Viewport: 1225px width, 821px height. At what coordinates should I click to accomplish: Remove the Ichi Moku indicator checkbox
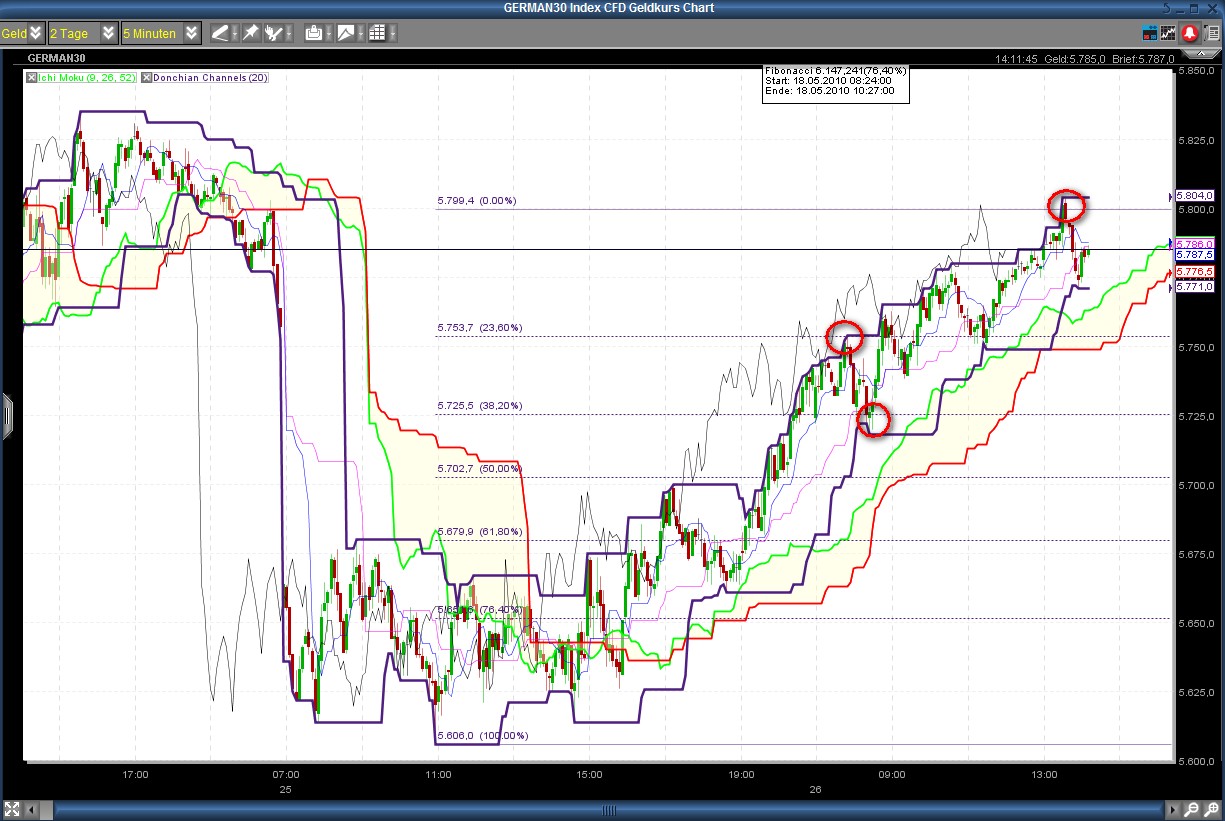pyautogui.click(x=32, y=77)
